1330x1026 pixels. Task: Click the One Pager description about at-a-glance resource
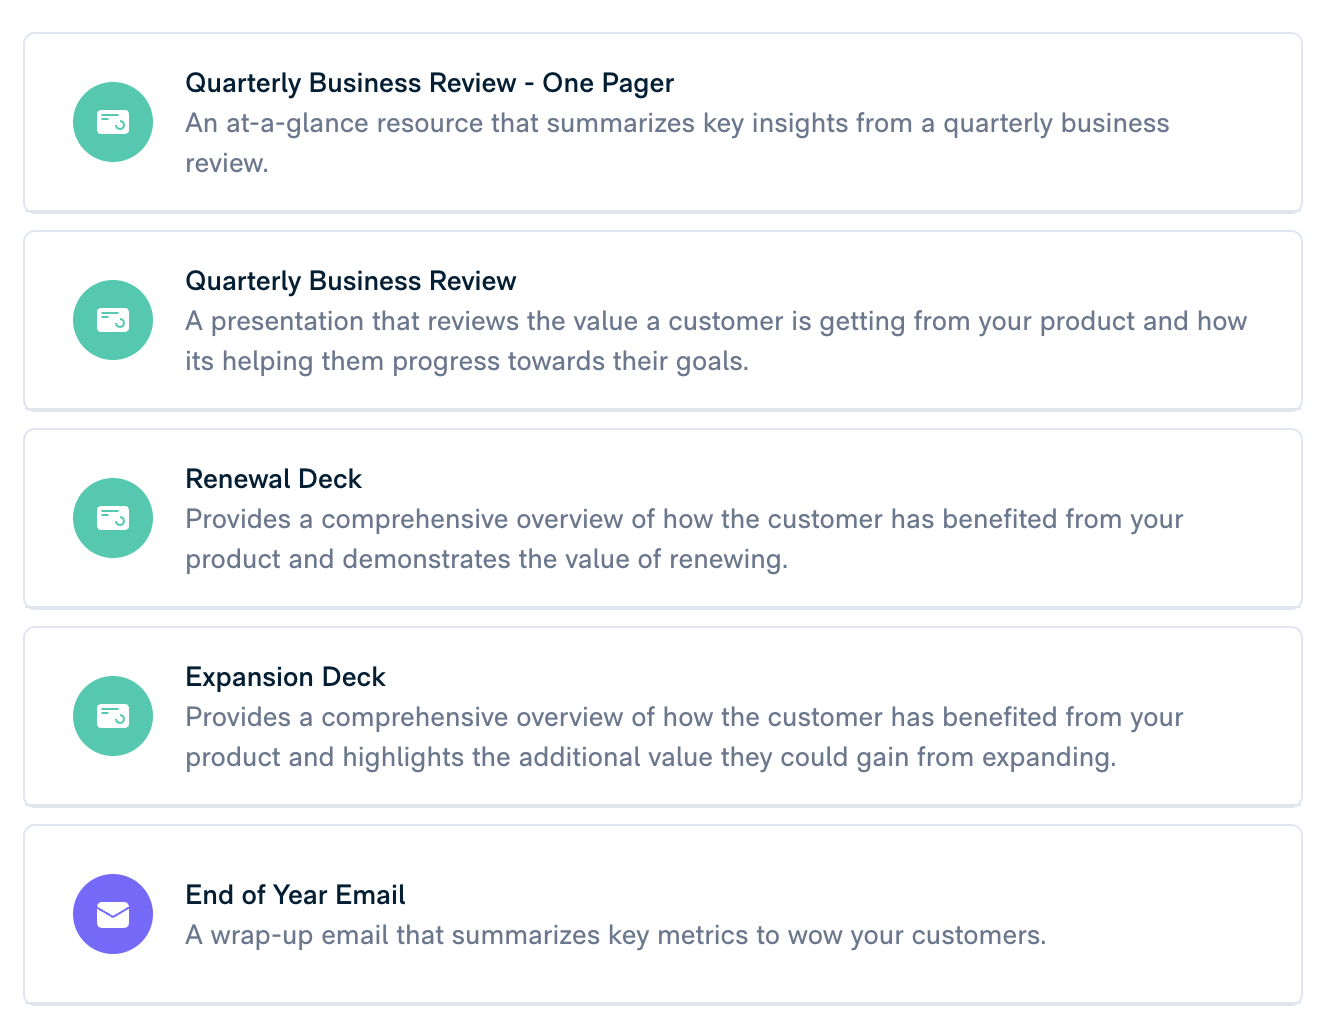[x=677, y=143]
